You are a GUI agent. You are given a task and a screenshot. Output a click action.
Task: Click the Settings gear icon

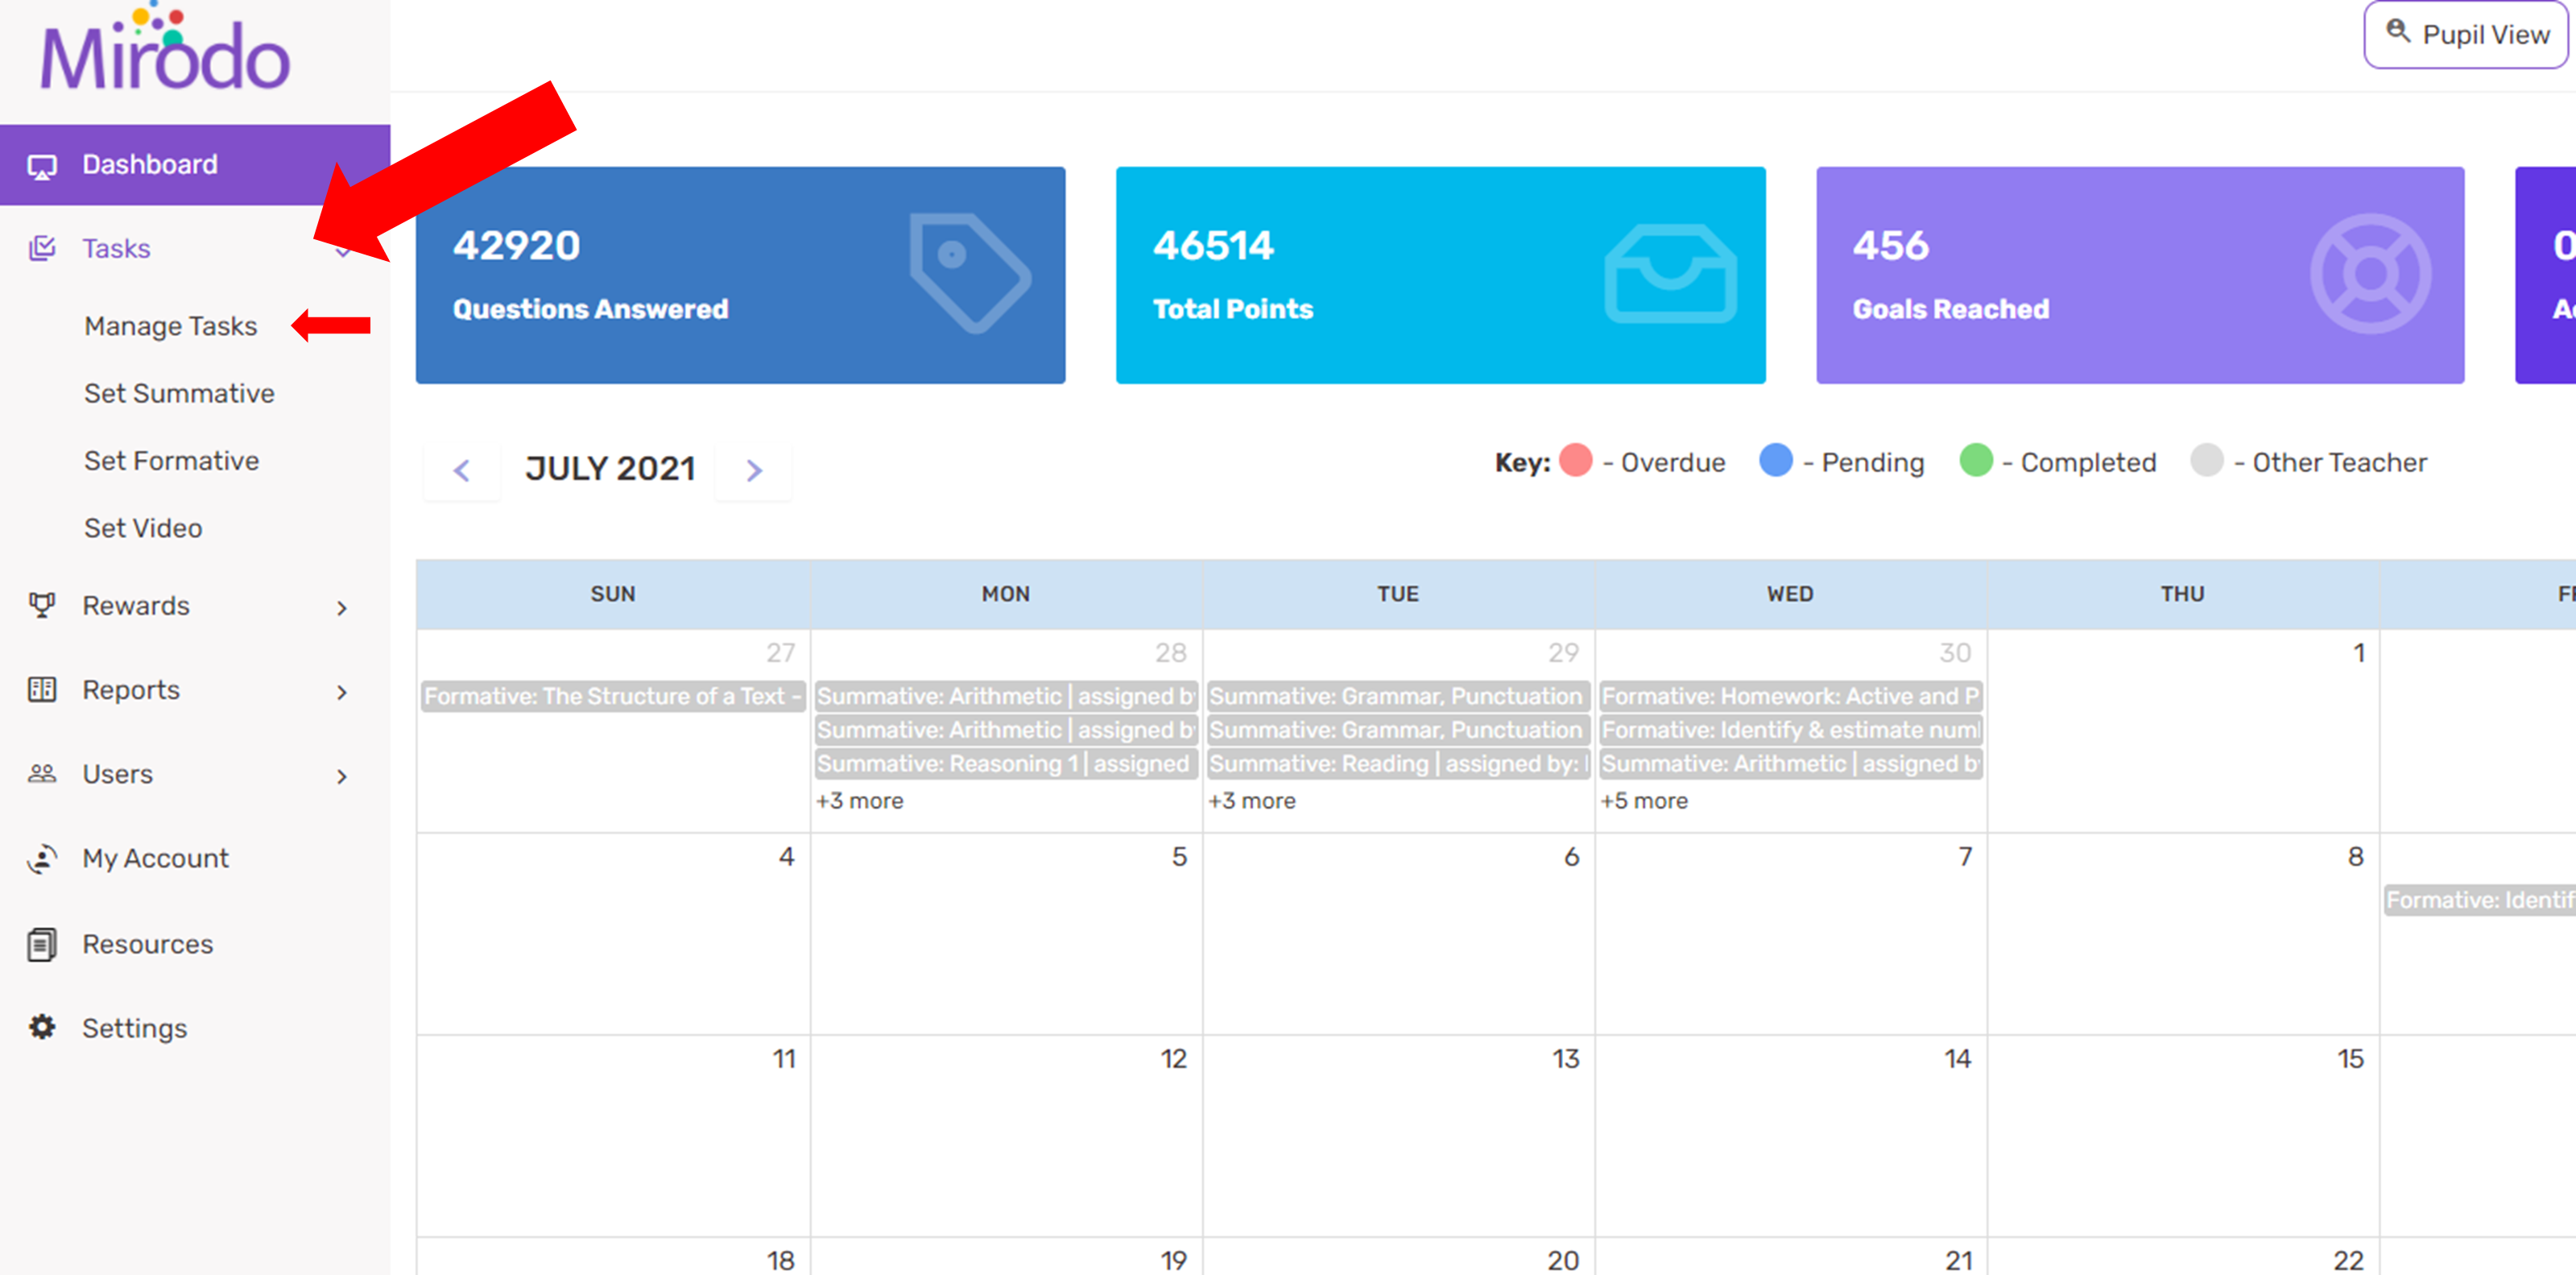tap(42, 1027)
